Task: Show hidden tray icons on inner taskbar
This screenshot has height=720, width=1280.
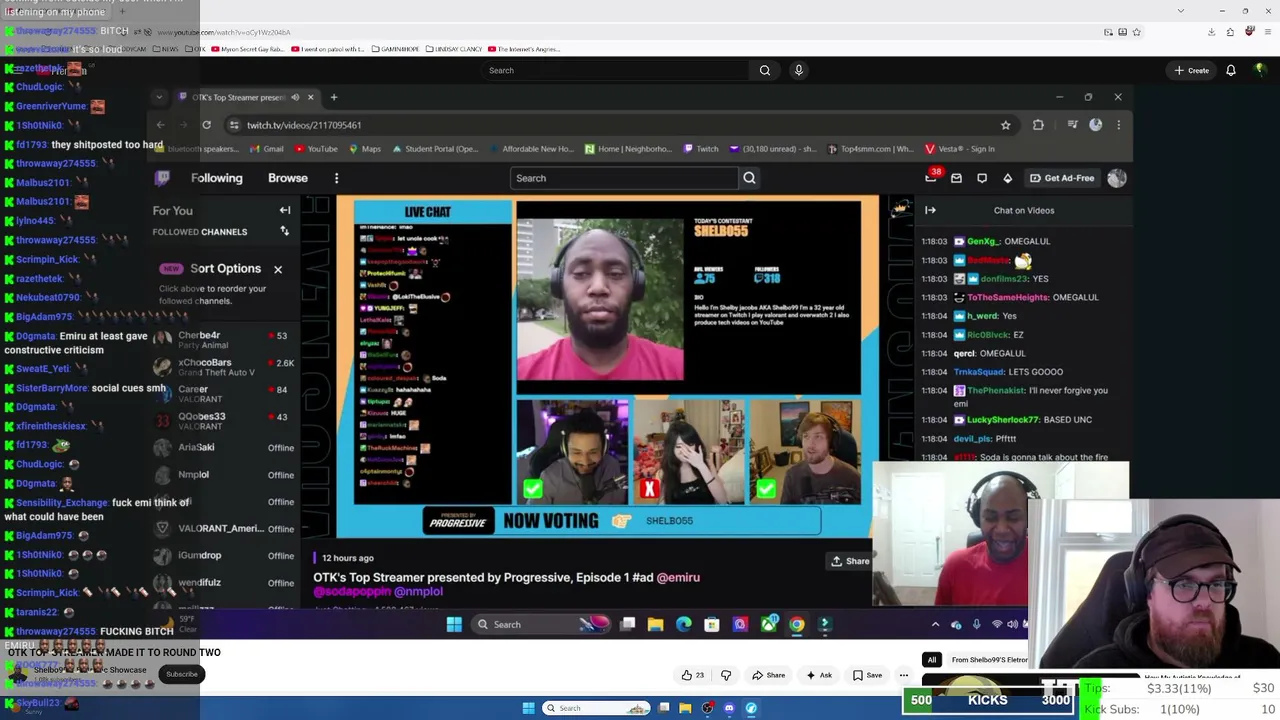Action: pos(935,624)
